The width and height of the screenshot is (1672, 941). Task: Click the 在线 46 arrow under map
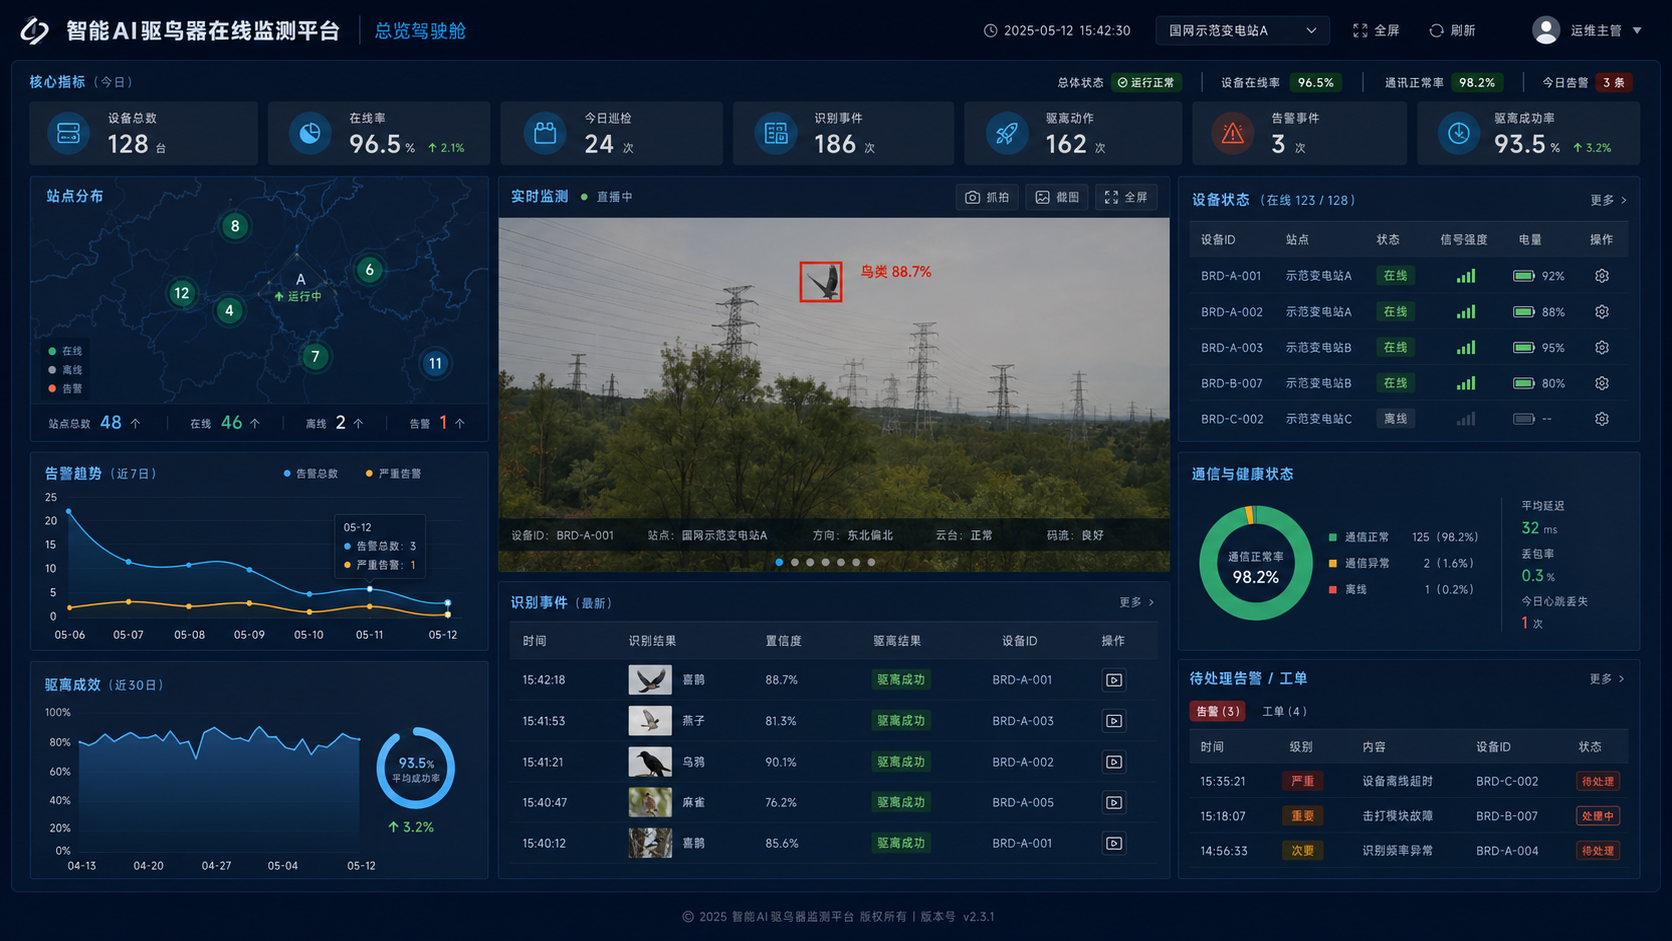pyautogui.click(x=254, y=424)
